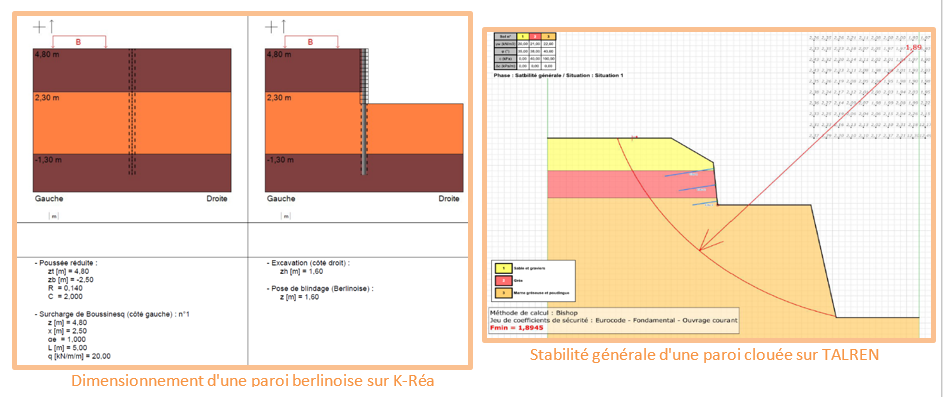Select the dashed wall outline in the K-Réa initial diagram
The image size is (943, 397).
point(133,112)
